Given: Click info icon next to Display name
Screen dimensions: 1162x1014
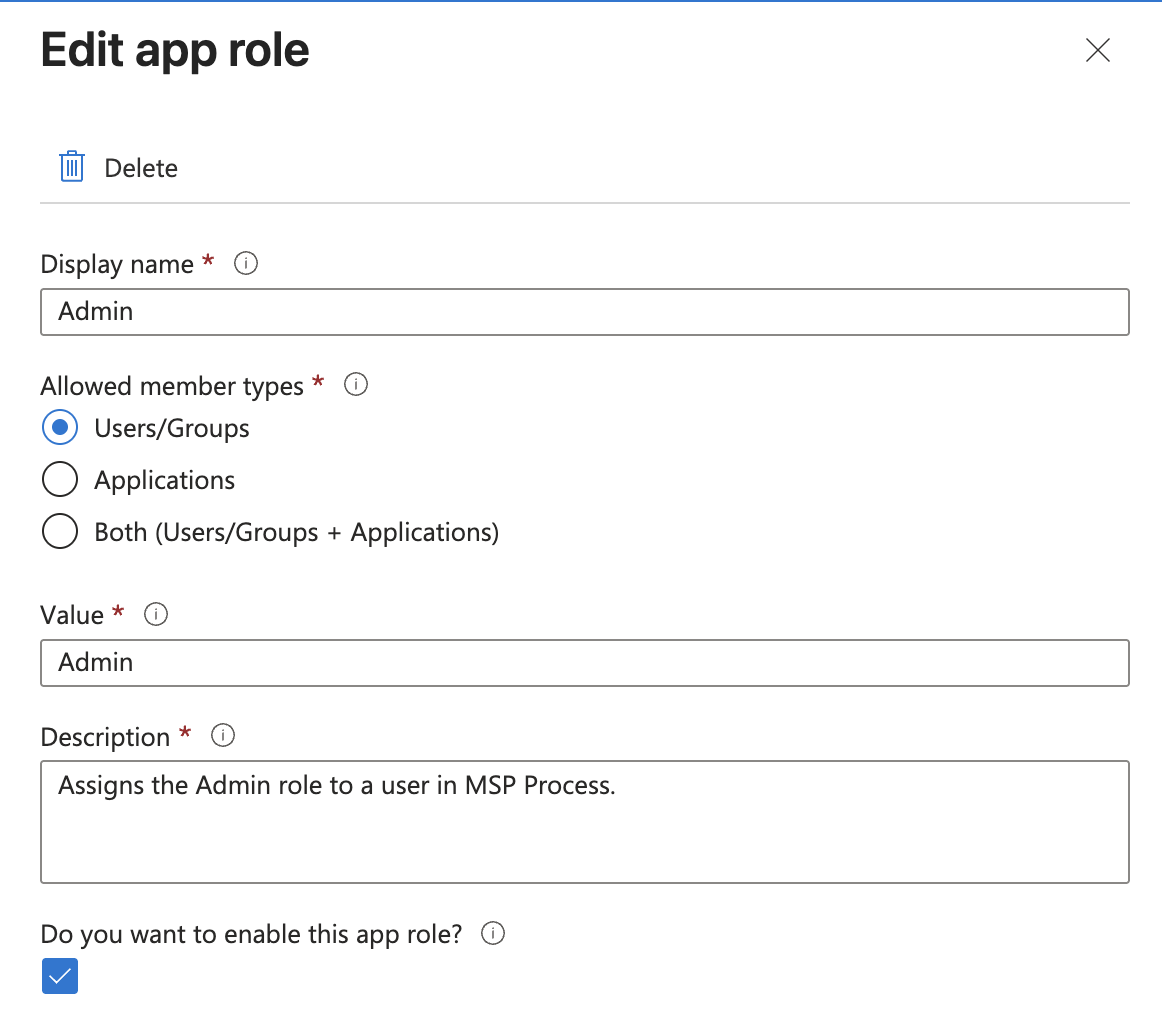Looking at the screenshot, I should (245, 264).
